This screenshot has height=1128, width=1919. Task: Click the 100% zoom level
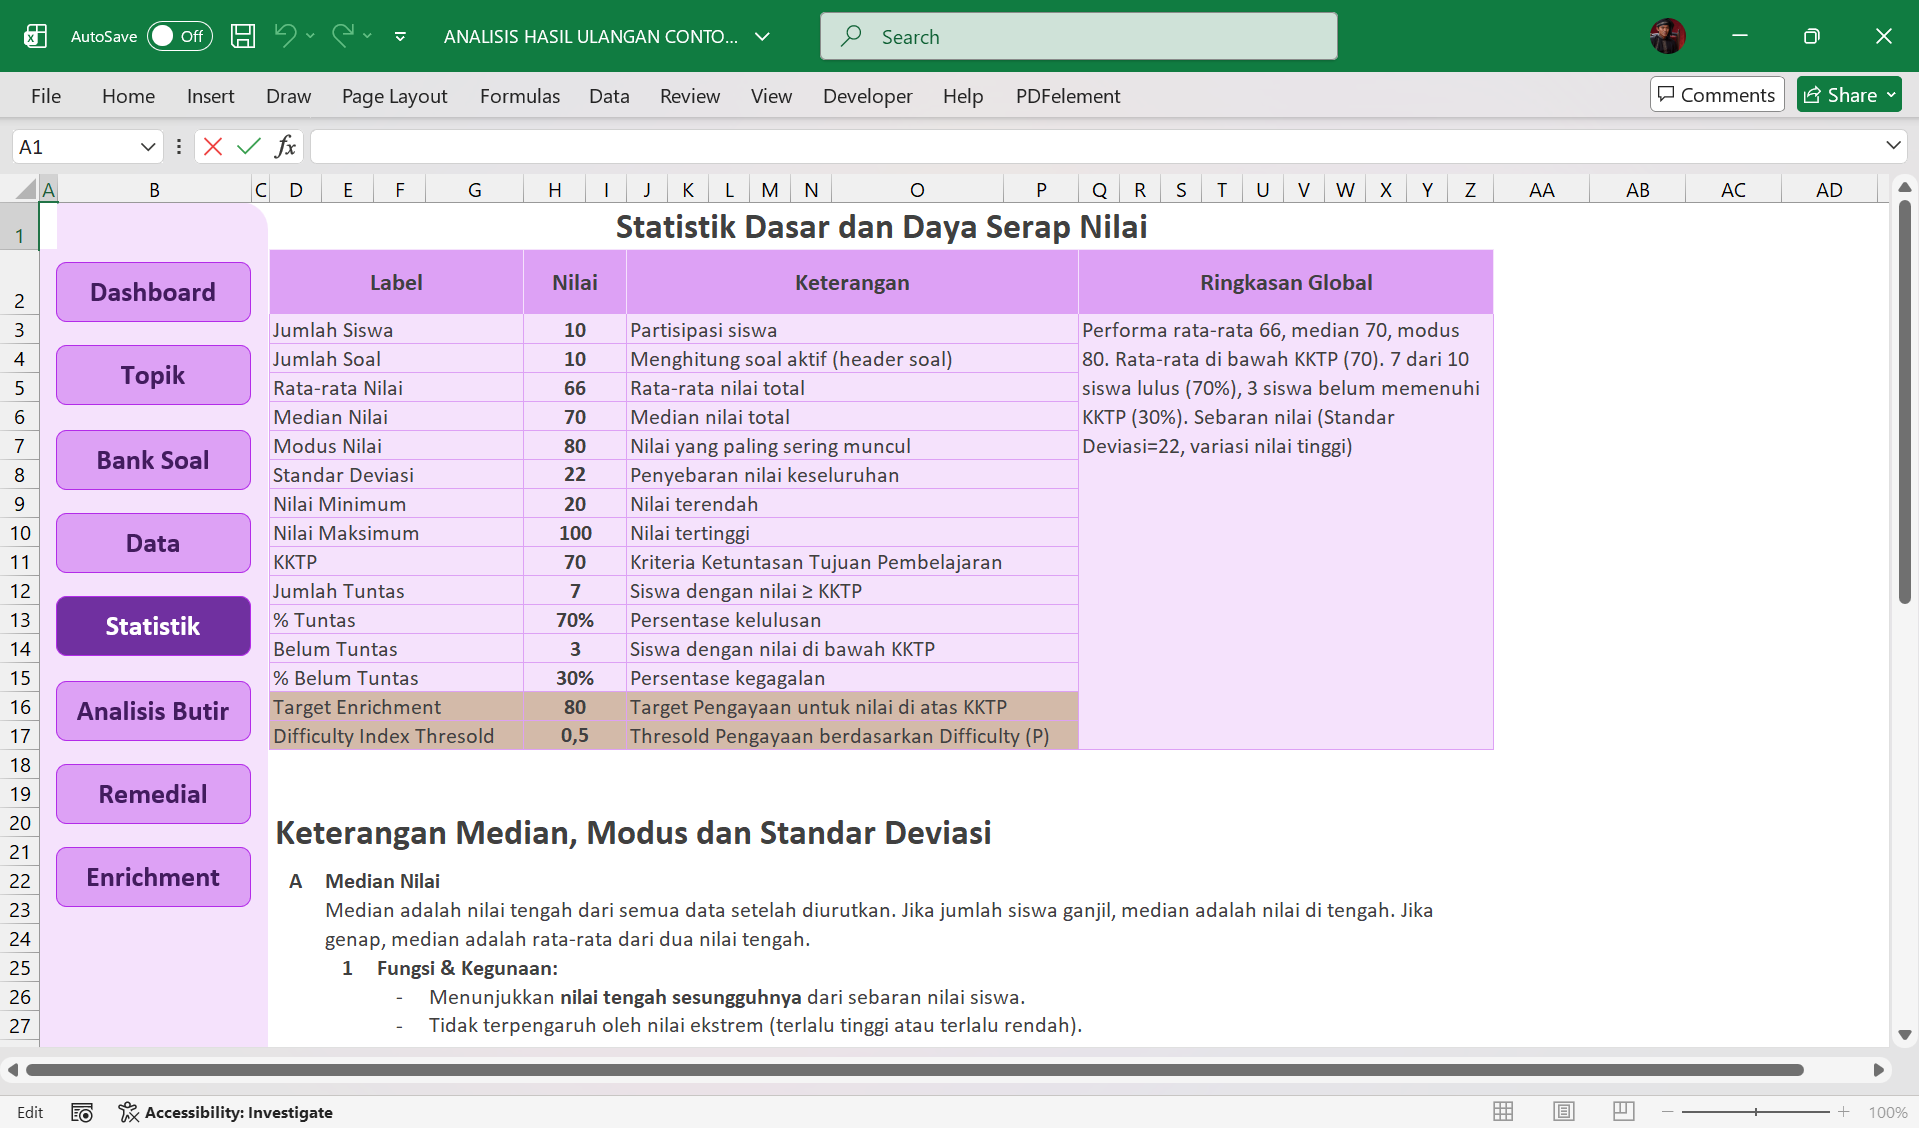click(x=1887, y=1112)
